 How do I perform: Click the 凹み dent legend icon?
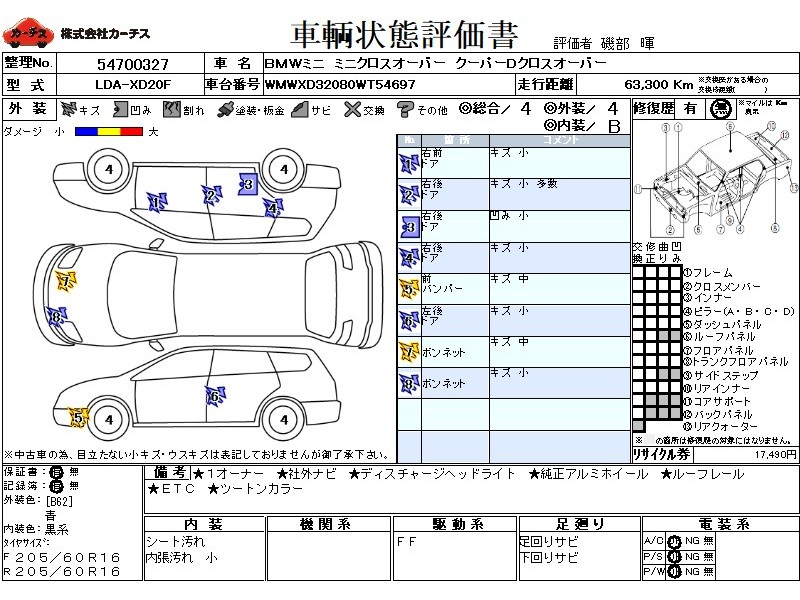(120, 109)
